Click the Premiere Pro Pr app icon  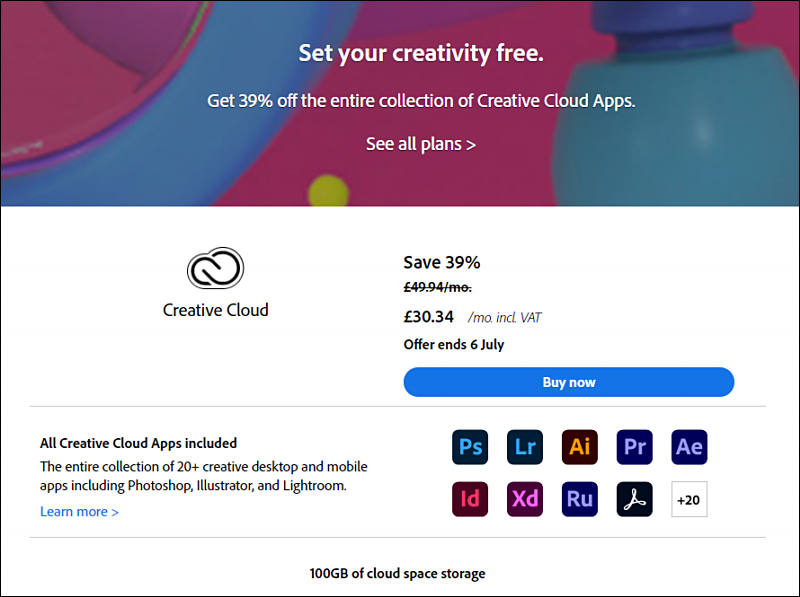pyautogui.click(x=634, y=447)
